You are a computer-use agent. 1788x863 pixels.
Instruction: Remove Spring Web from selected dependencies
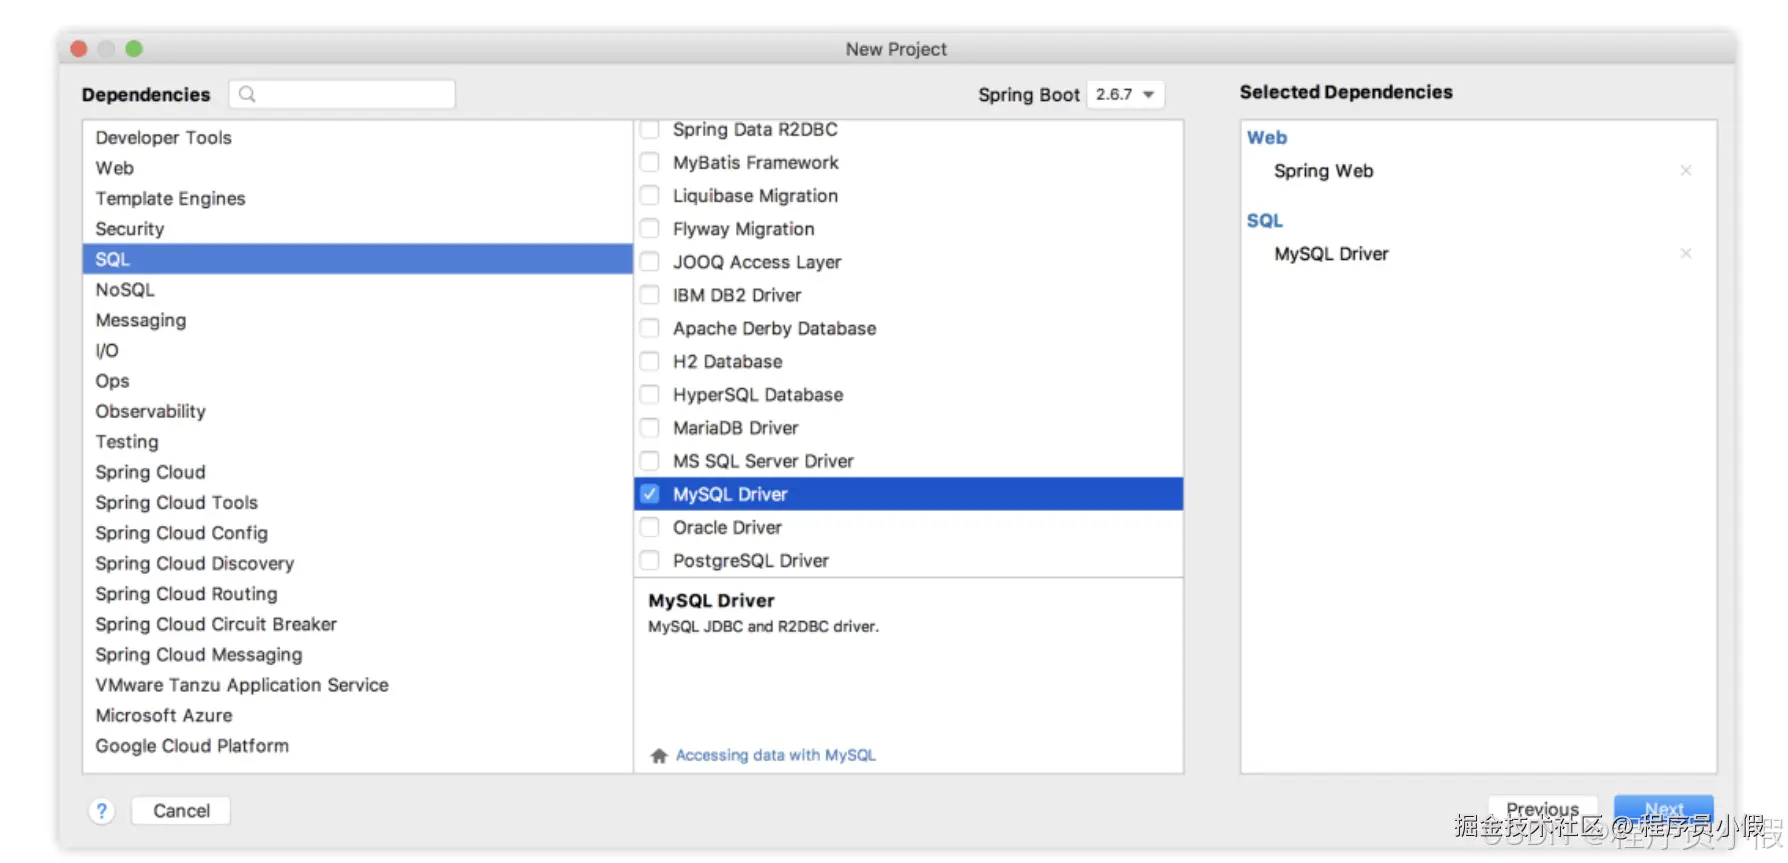point(1686,171)
